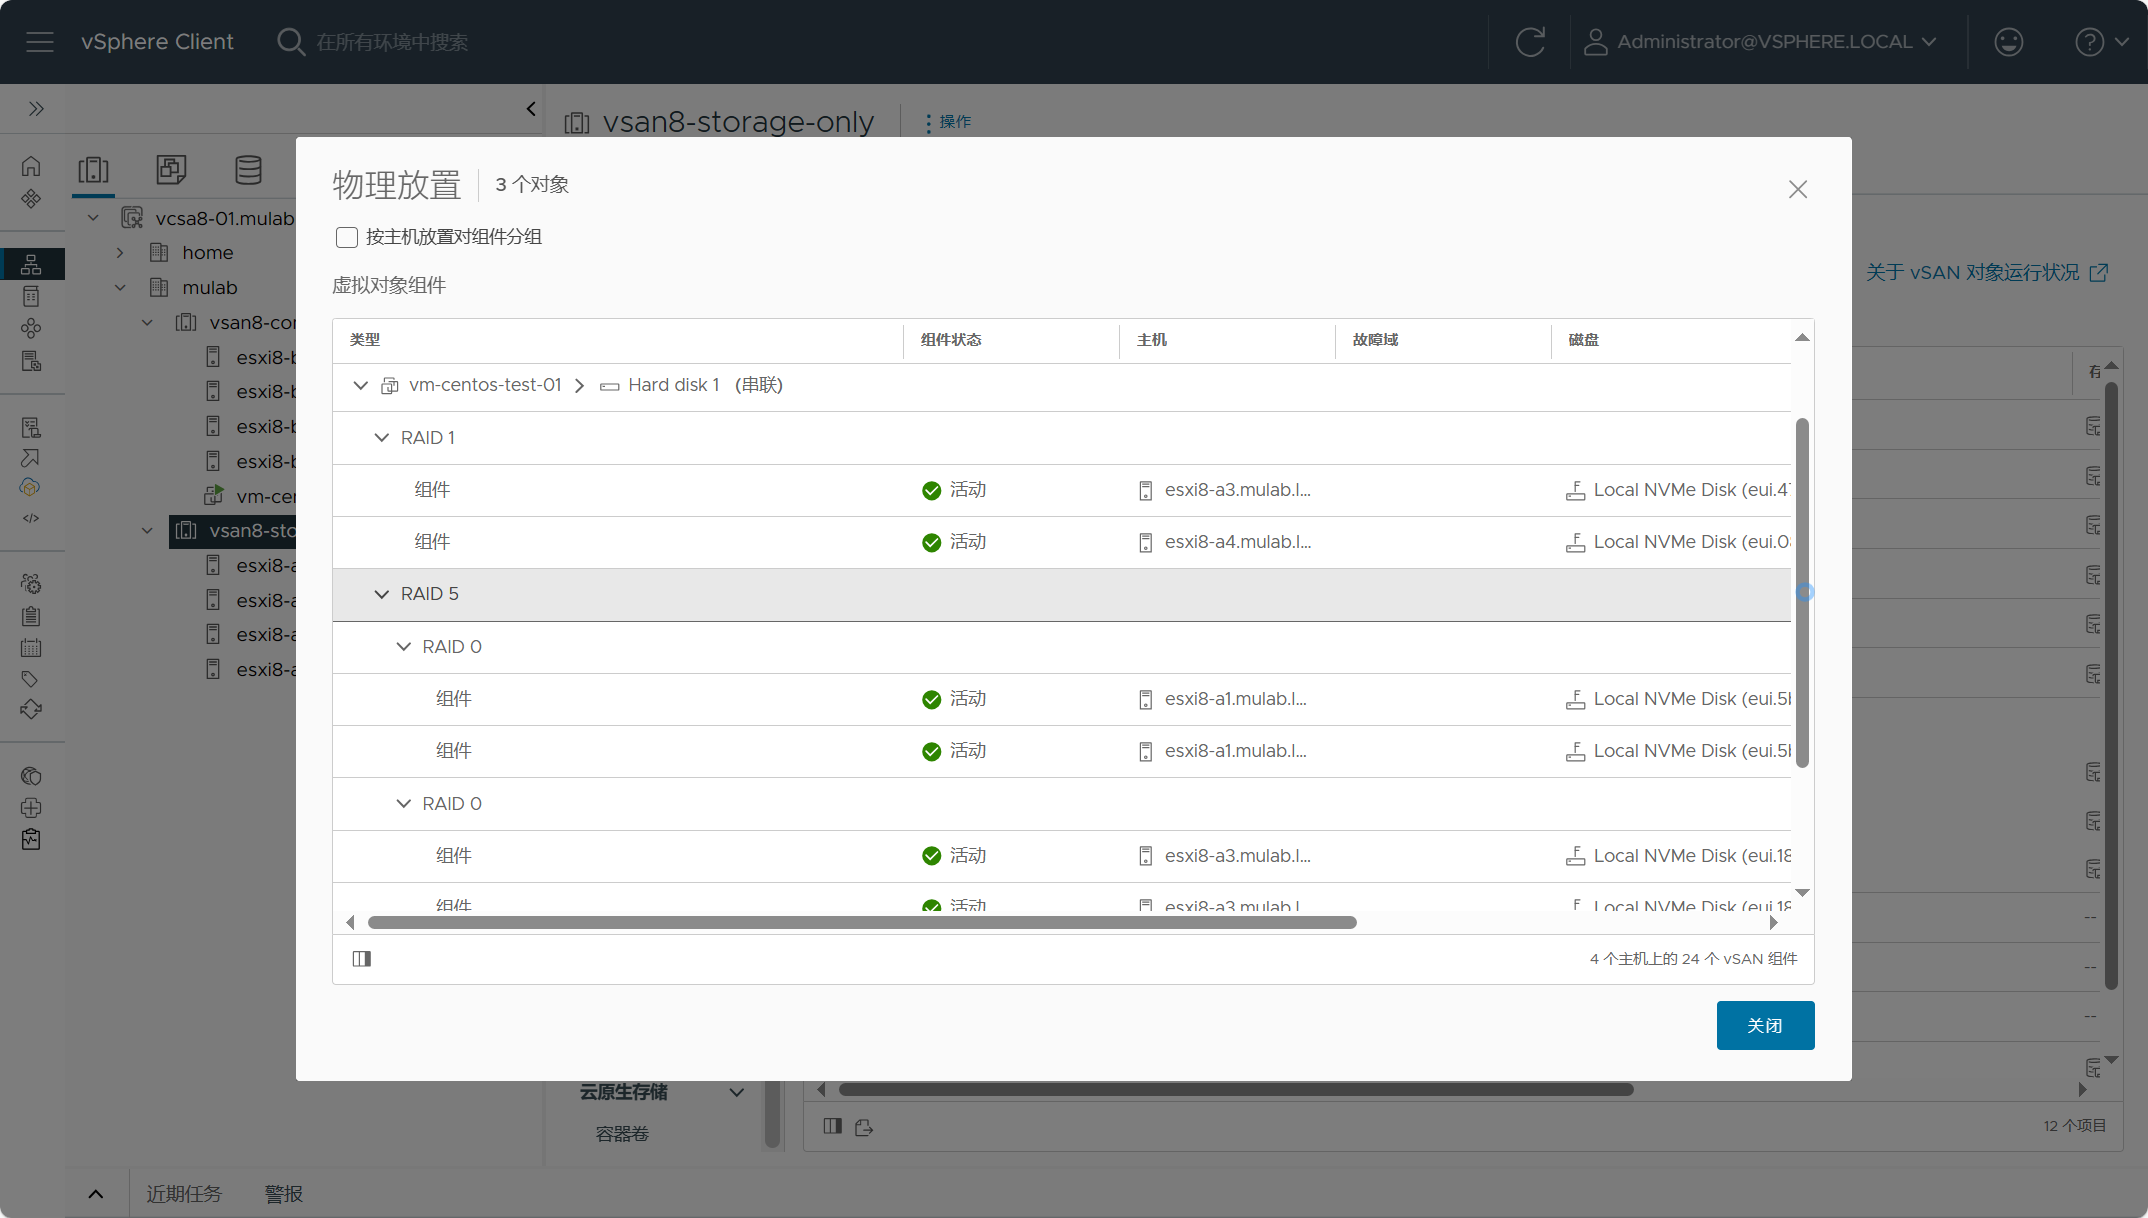The height and width of the screenshot is (1218, 2148).
Task: Click the background column chooser icon
Action: click(833, 1126)
